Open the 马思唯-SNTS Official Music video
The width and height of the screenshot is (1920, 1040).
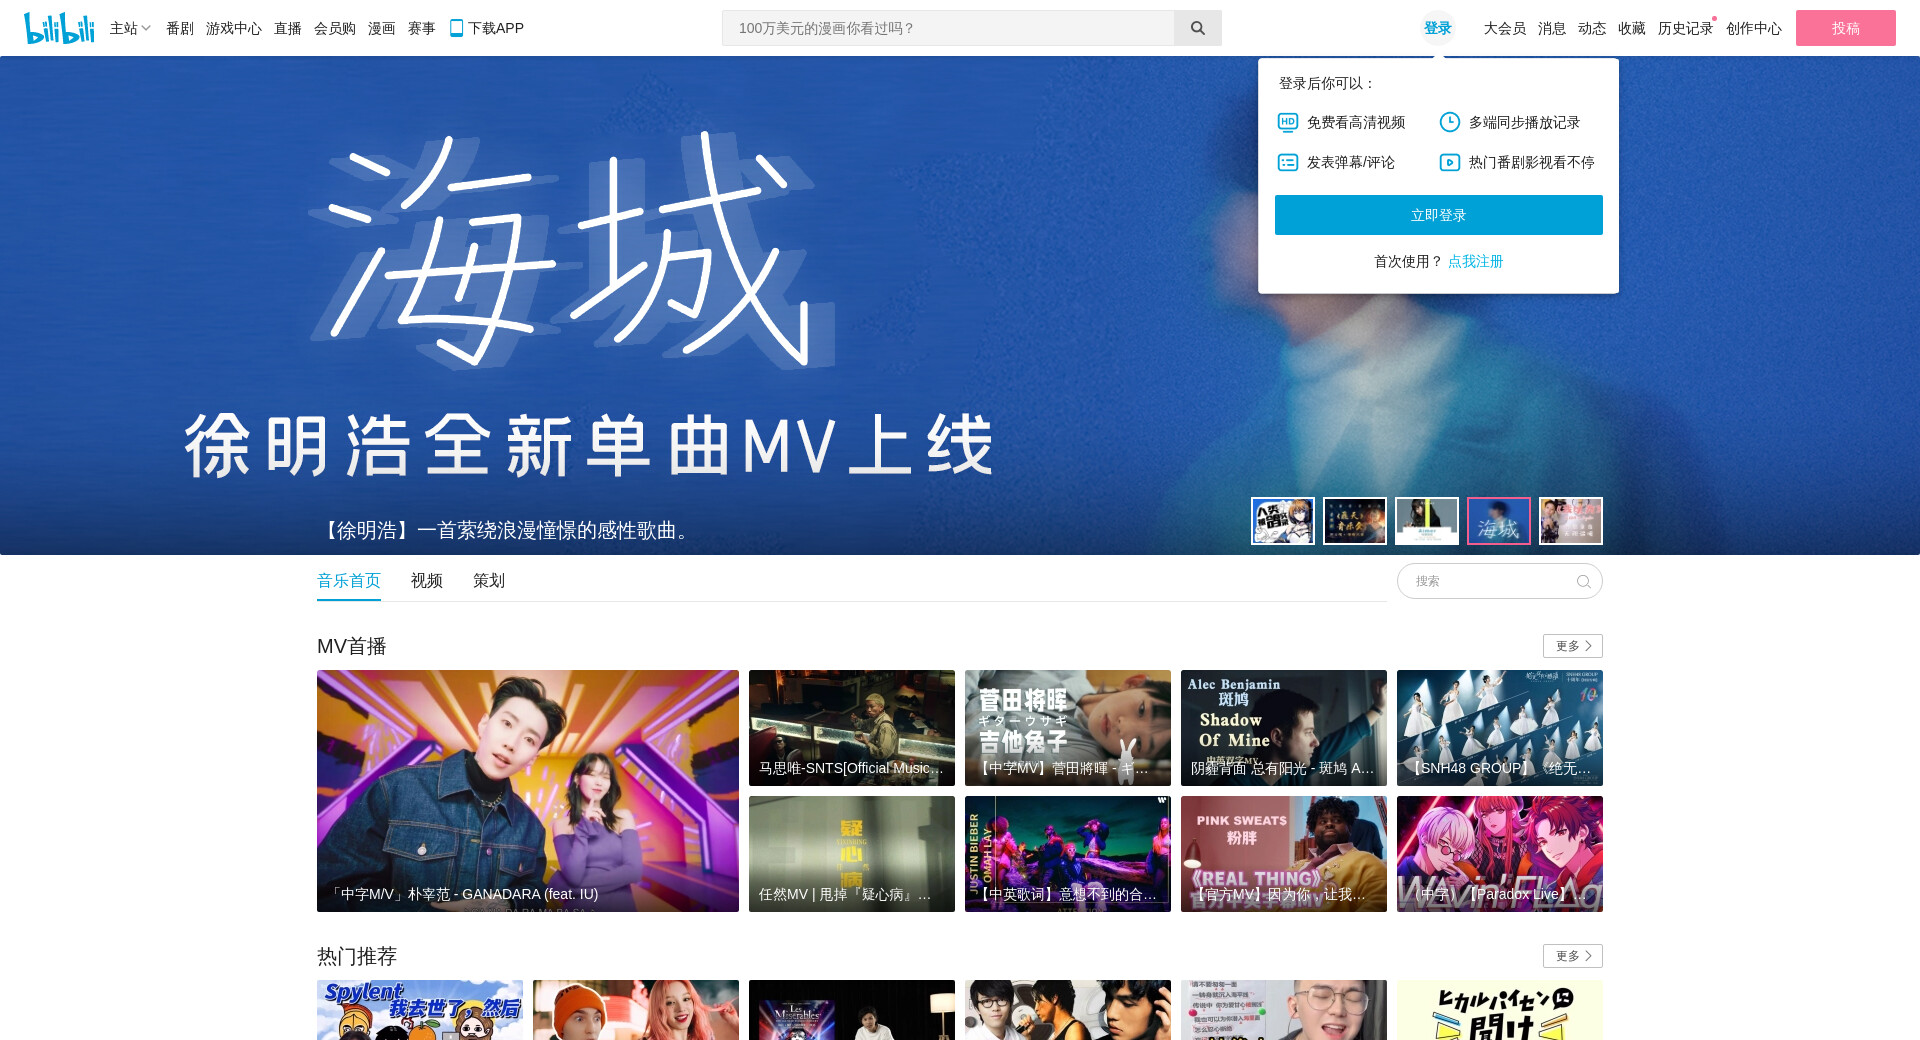click(852, 728)
